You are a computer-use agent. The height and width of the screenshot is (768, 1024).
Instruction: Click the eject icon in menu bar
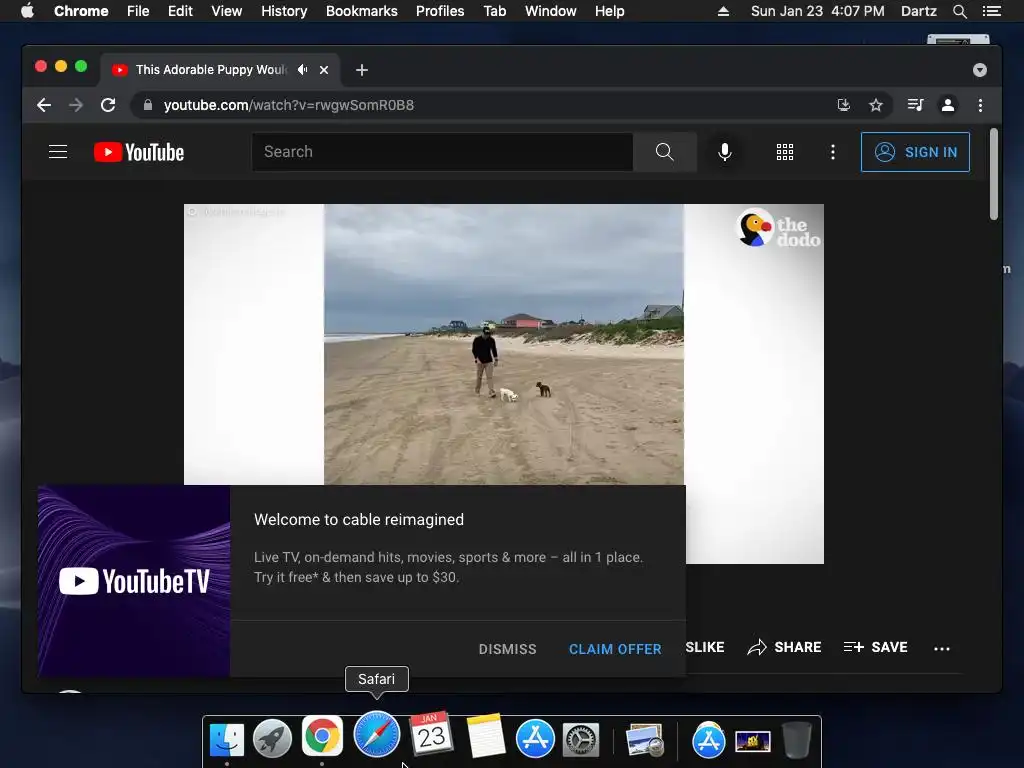723,11
